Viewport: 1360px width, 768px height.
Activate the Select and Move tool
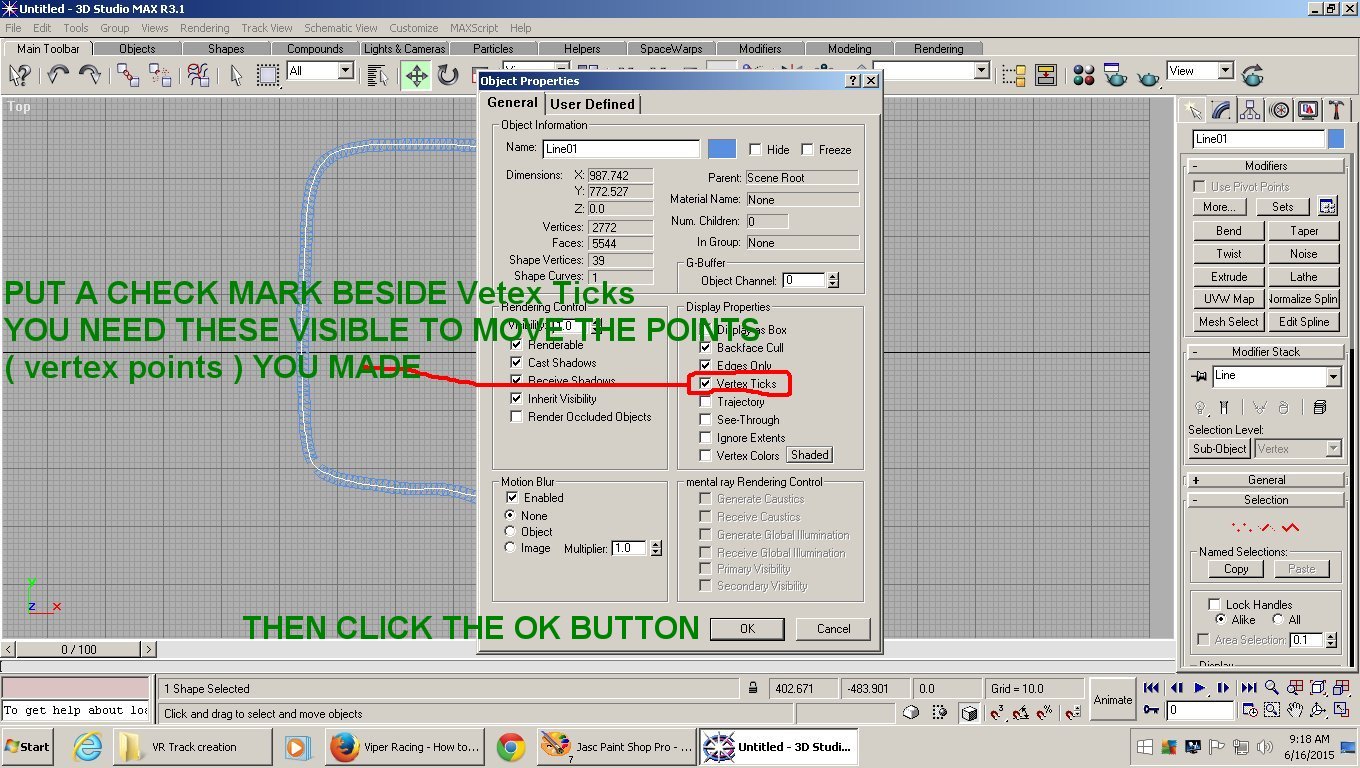click(x=416, y=75)
